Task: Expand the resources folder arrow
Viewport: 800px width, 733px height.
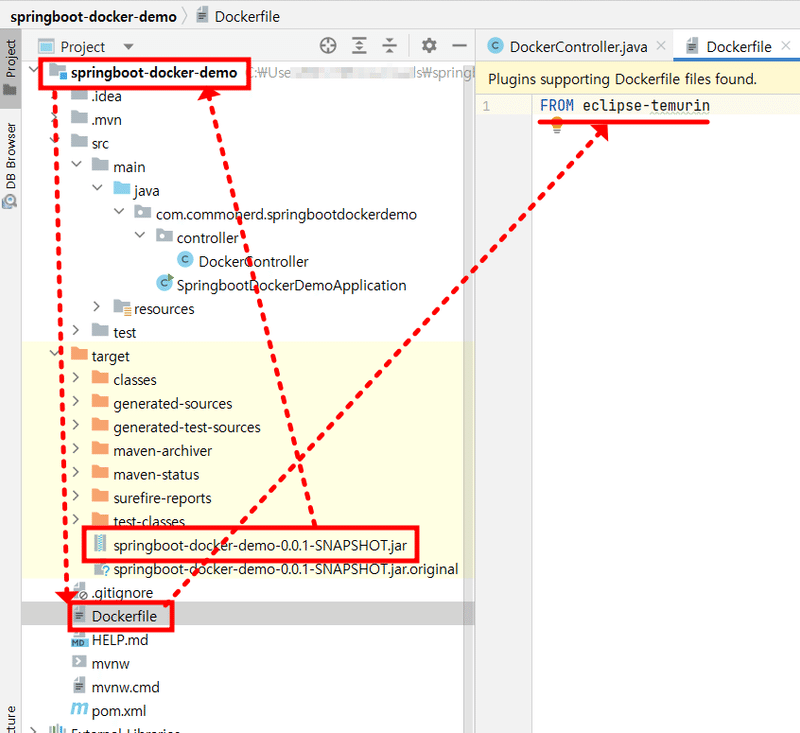Action: (97, 306)
